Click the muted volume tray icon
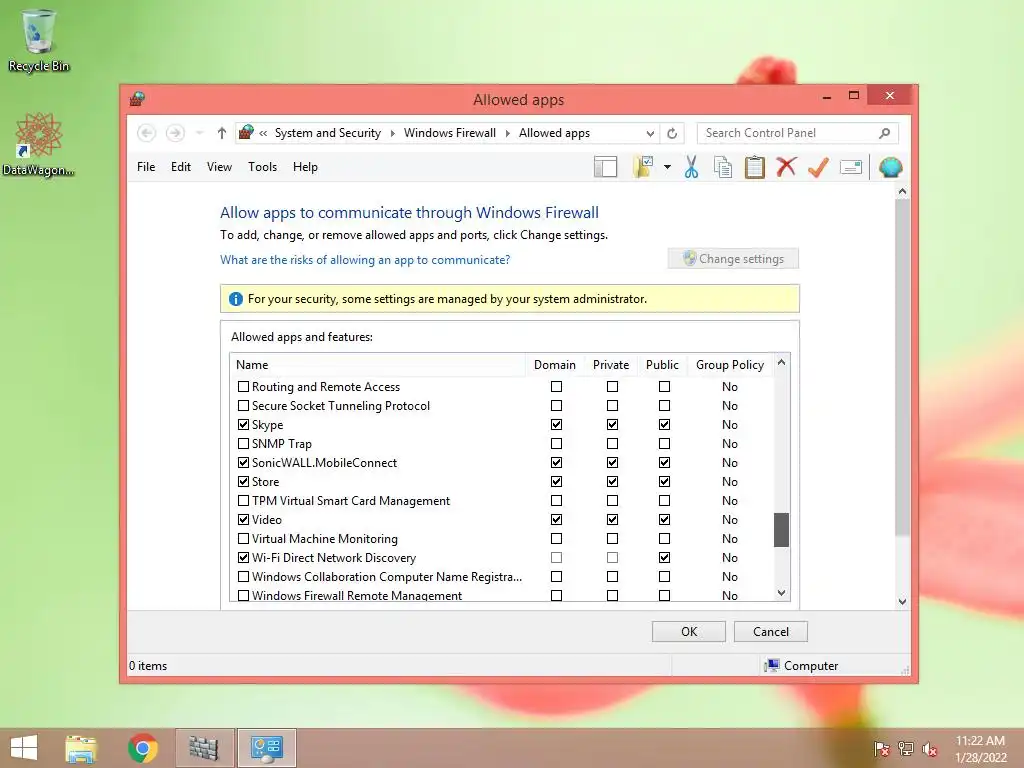This screenshot has height=768, width=1024. click(x=930, y=749)
